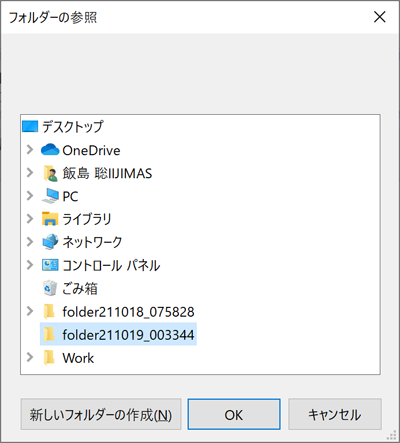The image size is (400, 443).
Task: Click the ネットワーク network icon
Action: pos(50,242)
